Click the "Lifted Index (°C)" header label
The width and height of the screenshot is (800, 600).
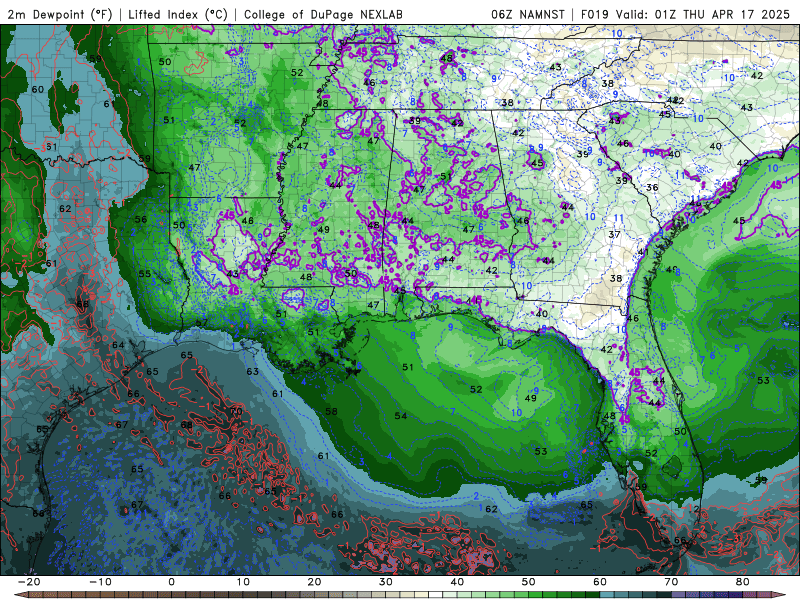178,15
